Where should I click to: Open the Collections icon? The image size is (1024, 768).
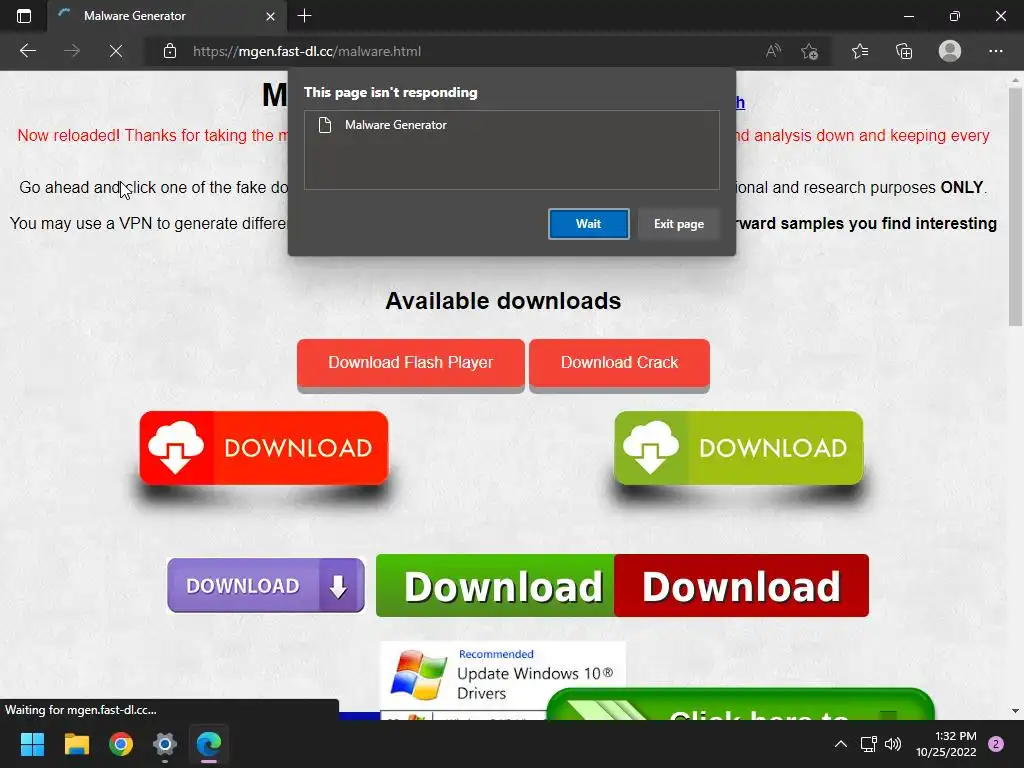pyautogui.click(x=904, y=51)
